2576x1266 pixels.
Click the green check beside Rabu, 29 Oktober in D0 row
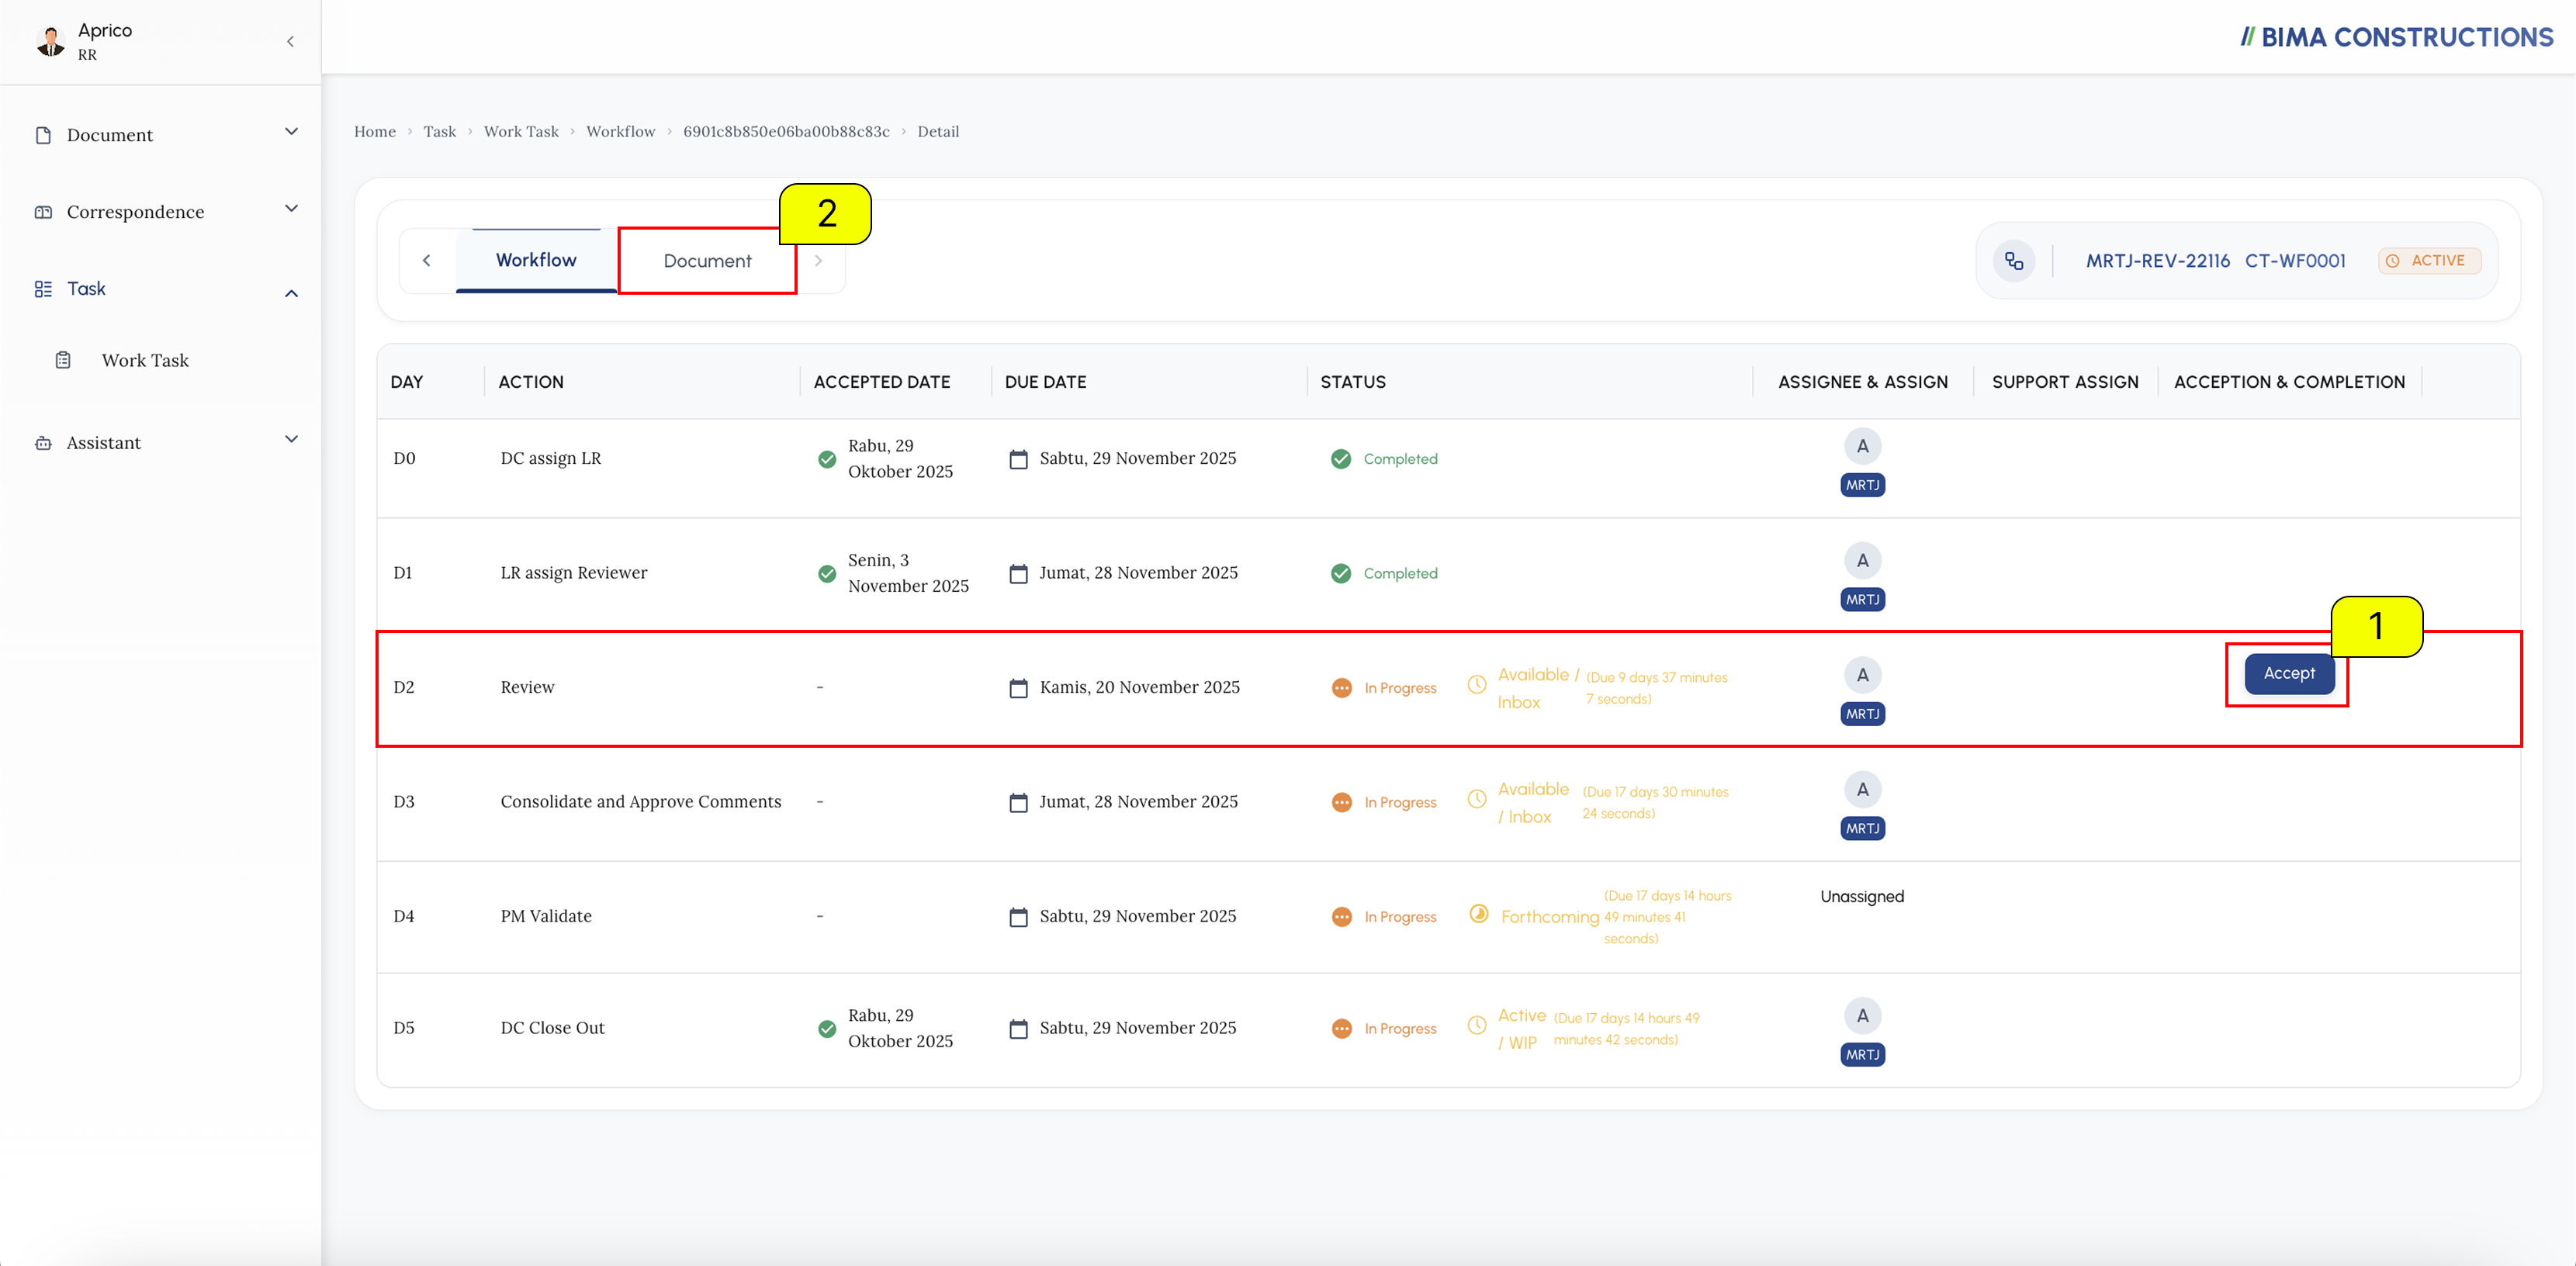point(827,459)
